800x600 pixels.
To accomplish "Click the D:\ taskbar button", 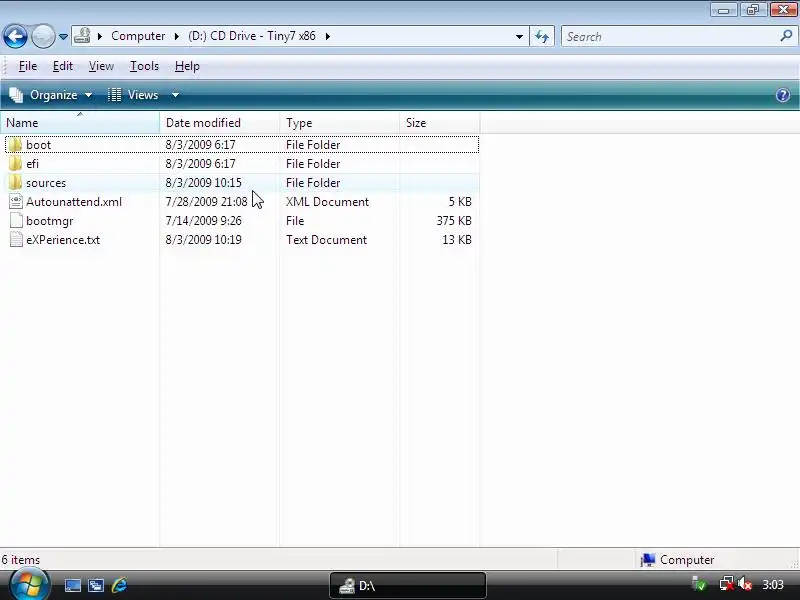I will point(408,585).
